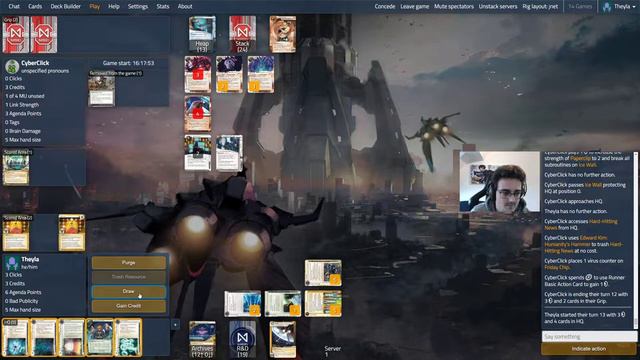Select the first card in HQ hand
Screen dimensions: 640x360
(x=16, y=338)
